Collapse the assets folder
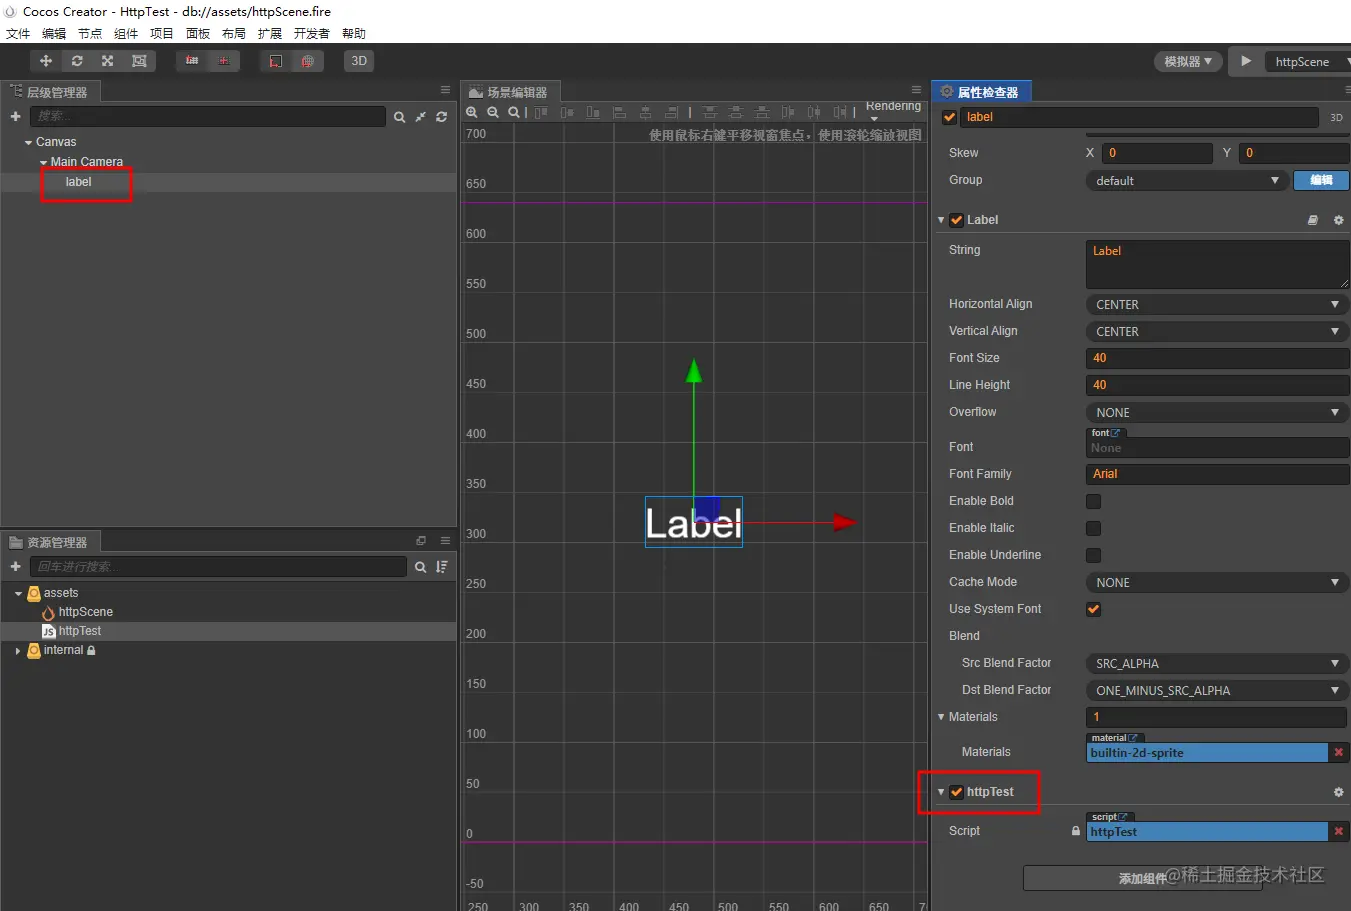1351x911 pixels. coord(18,594)
